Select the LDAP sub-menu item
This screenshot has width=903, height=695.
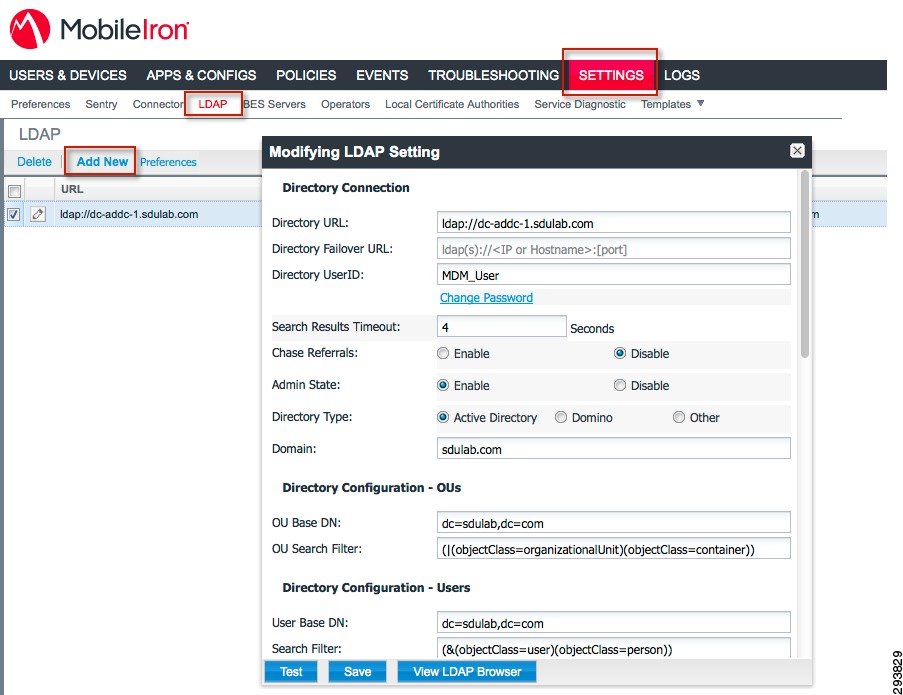pyautogui.click(x=213, y=104)
